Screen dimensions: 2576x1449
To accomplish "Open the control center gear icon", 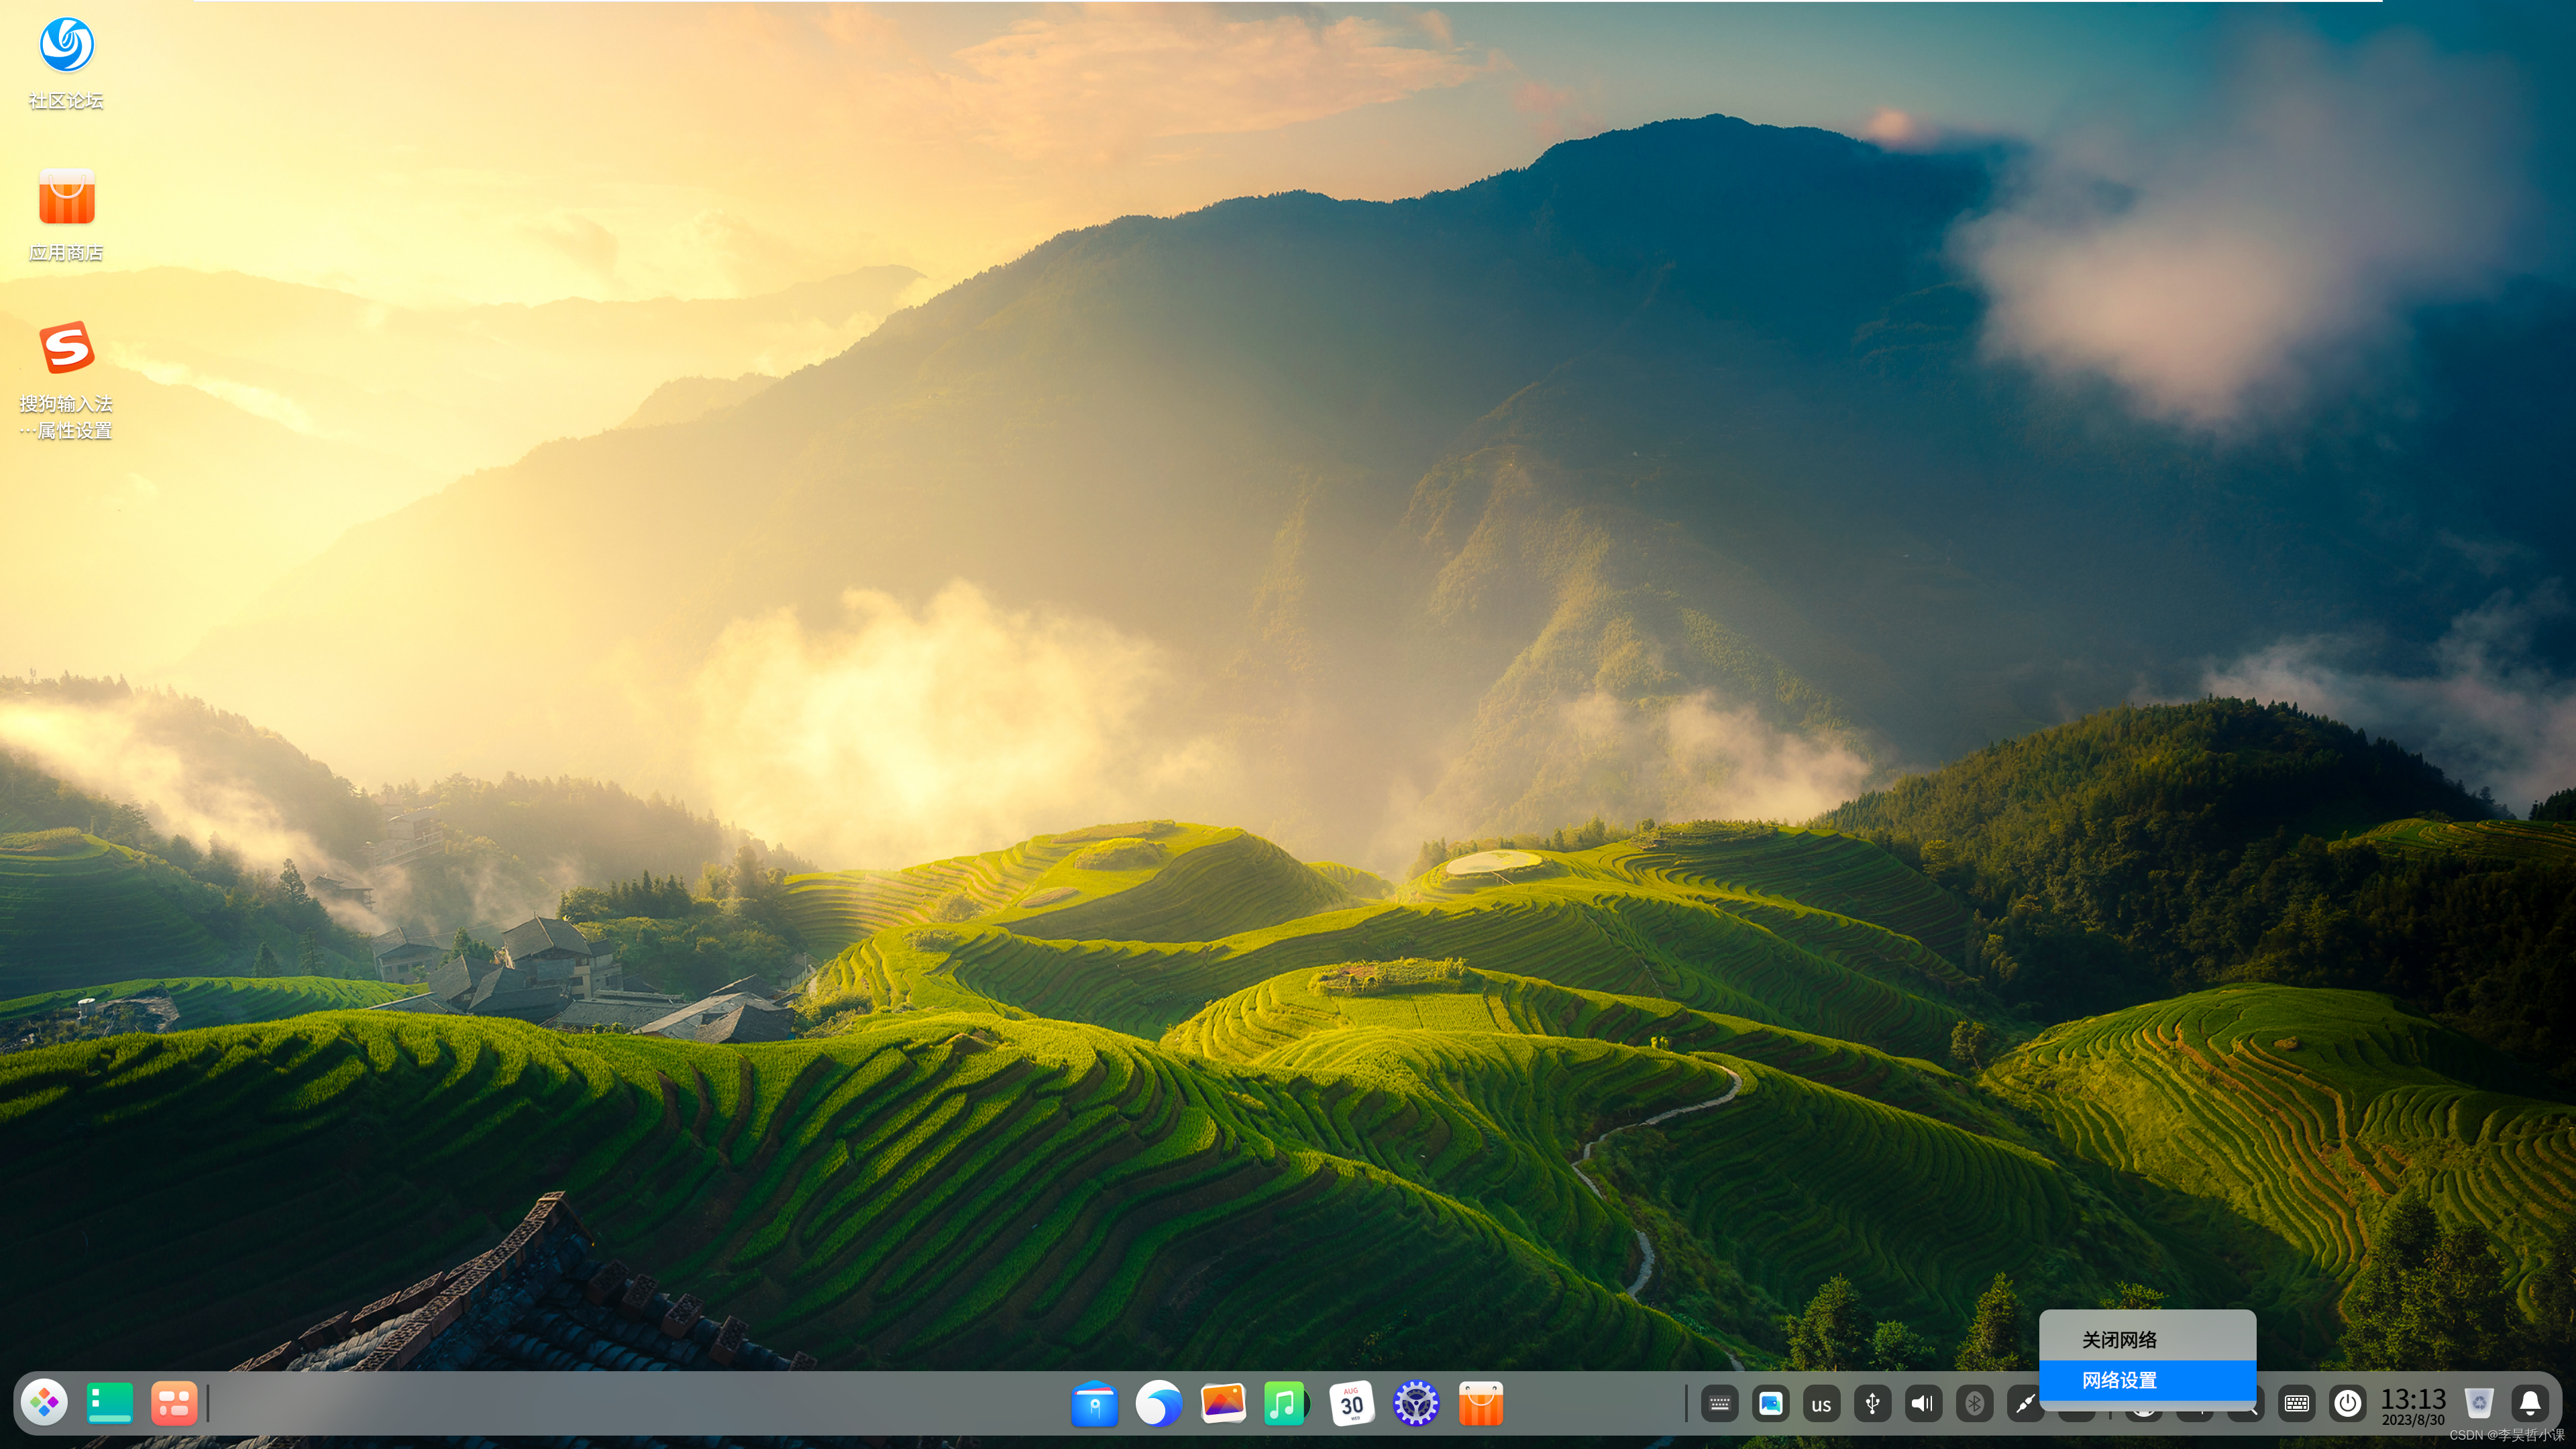I will 1416,1403.
